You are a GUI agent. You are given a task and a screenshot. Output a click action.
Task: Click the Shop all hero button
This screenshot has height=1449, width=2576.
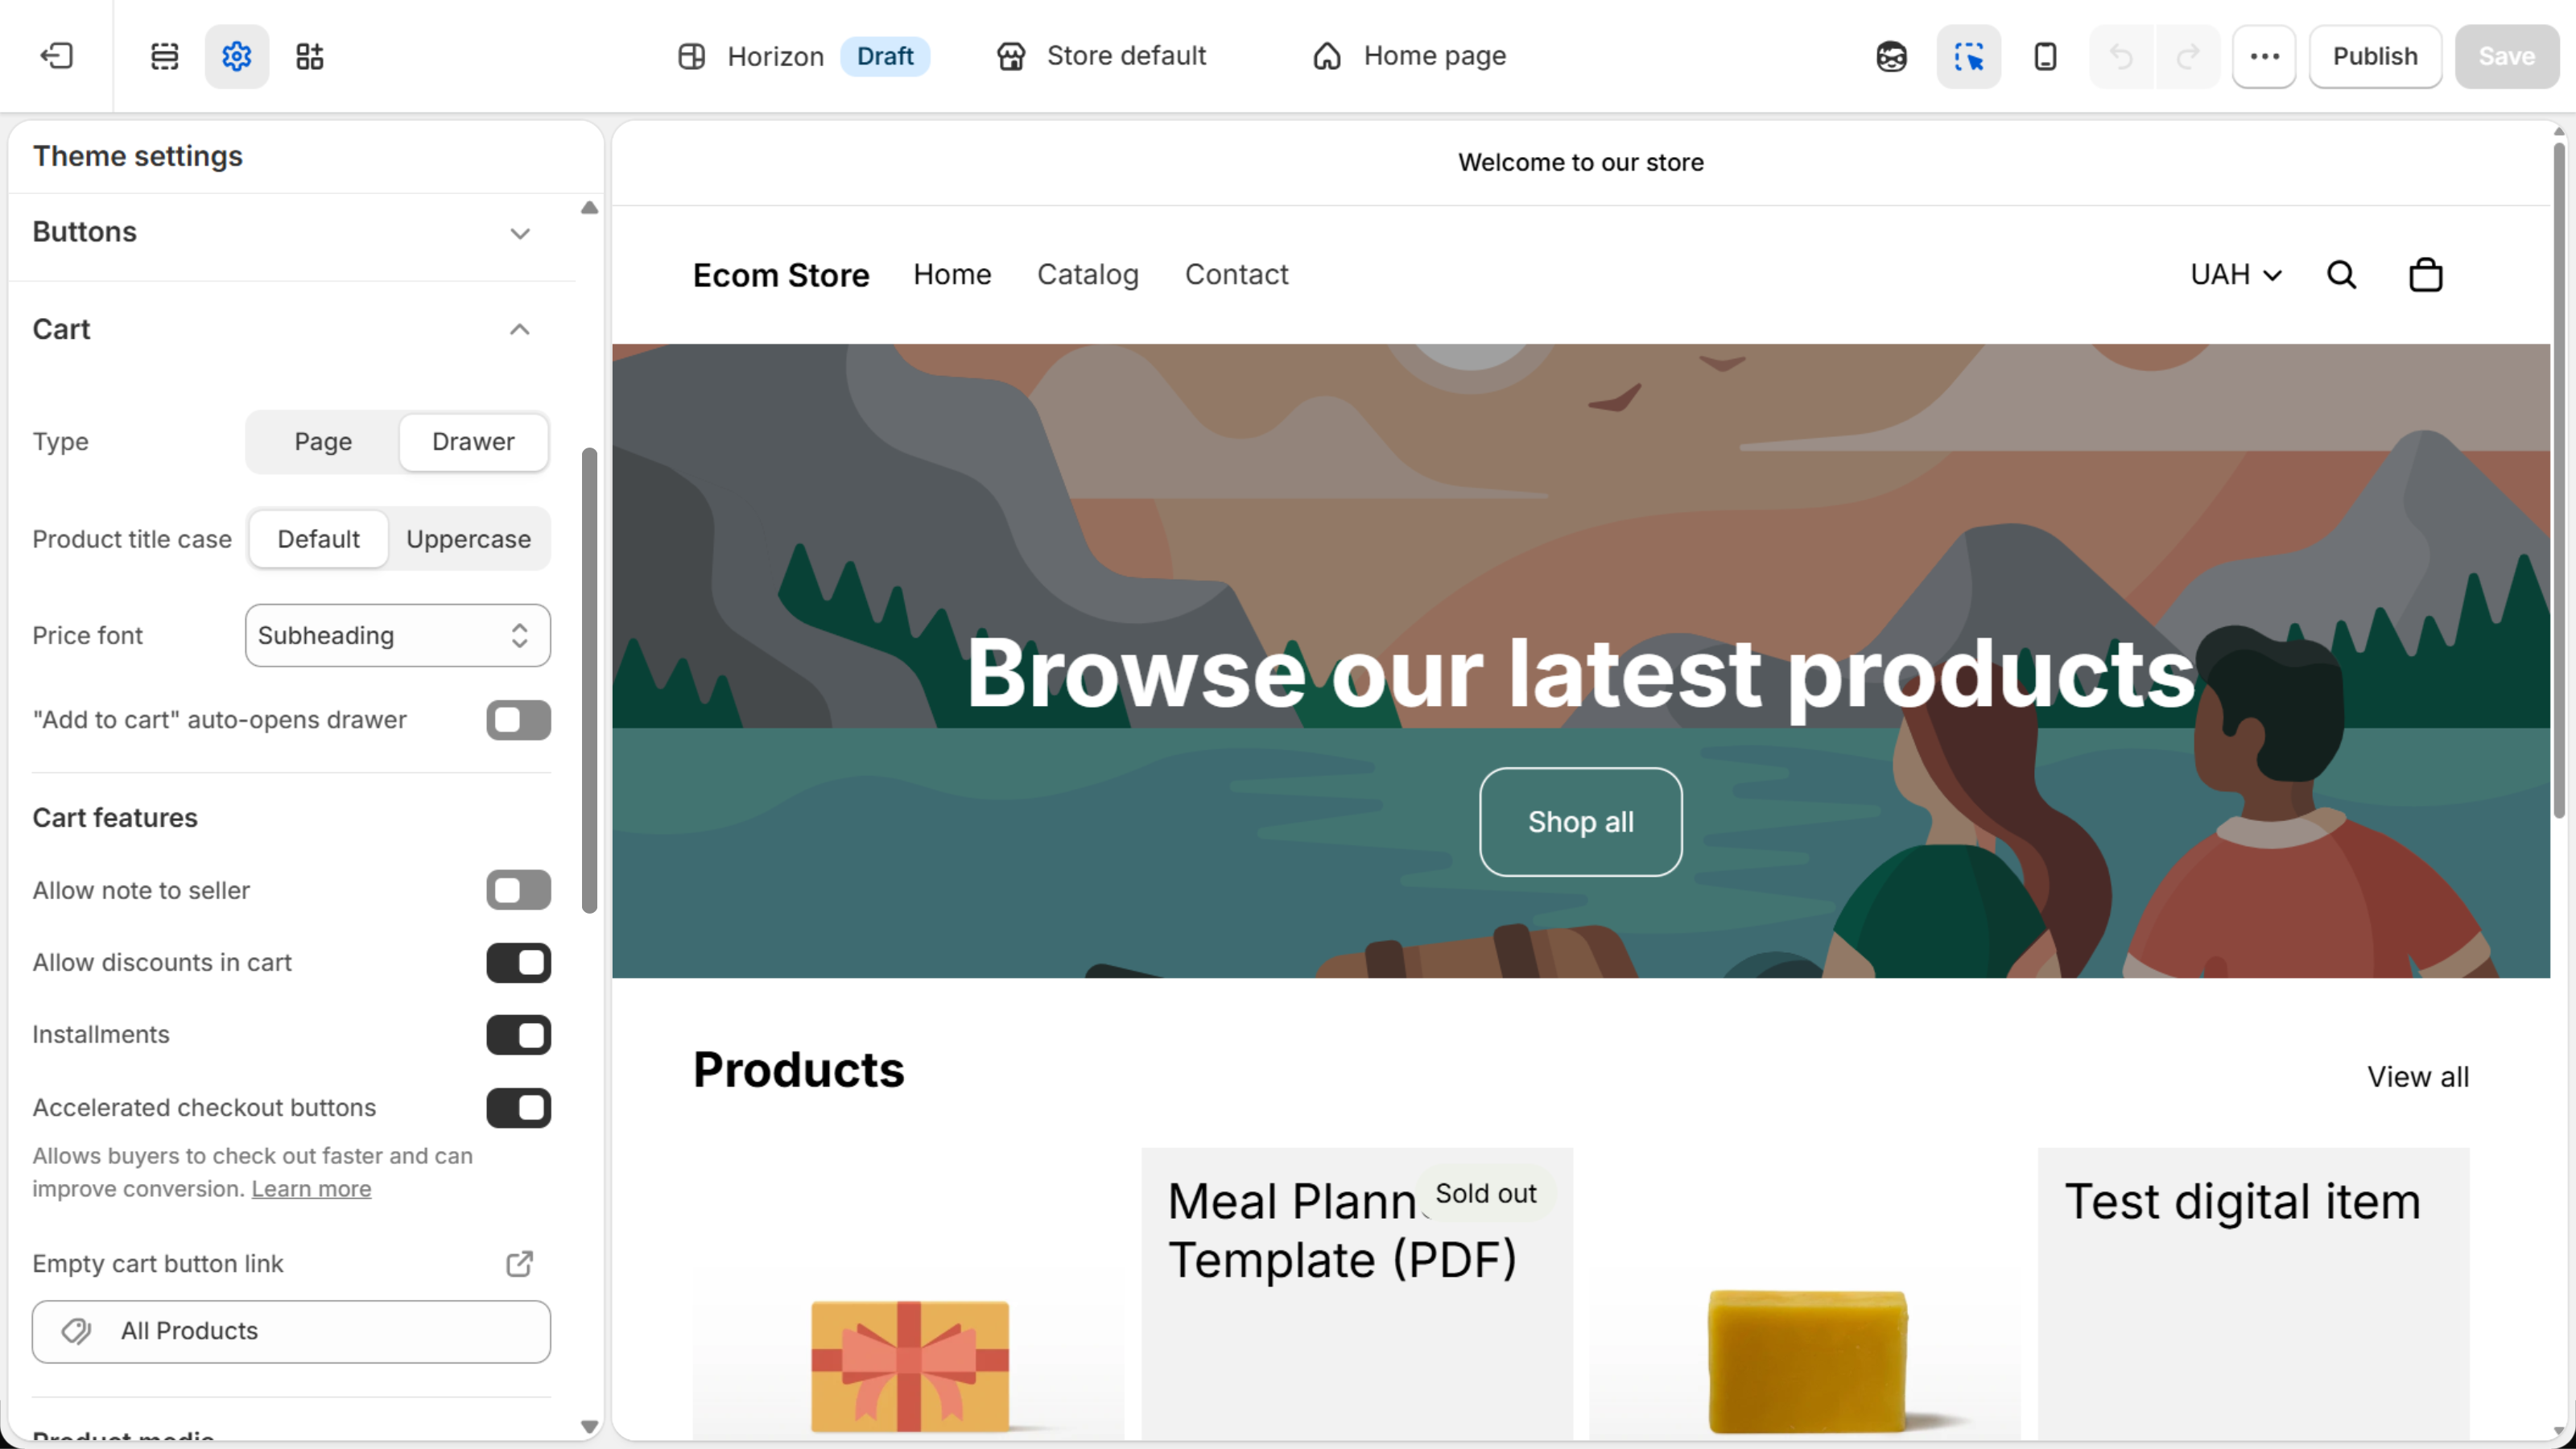click(x=1580, y=821)
